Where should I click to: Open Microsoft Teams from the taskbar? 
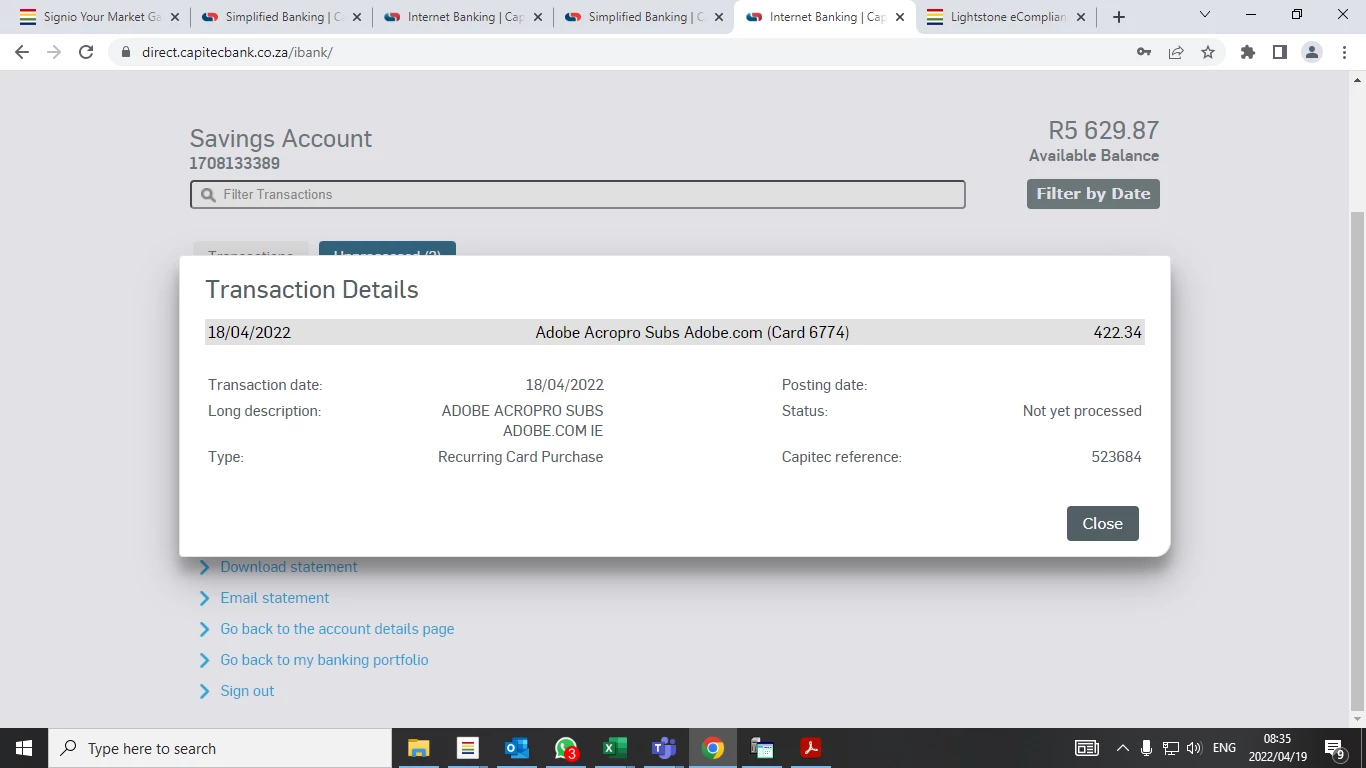(x=663, y=748)
